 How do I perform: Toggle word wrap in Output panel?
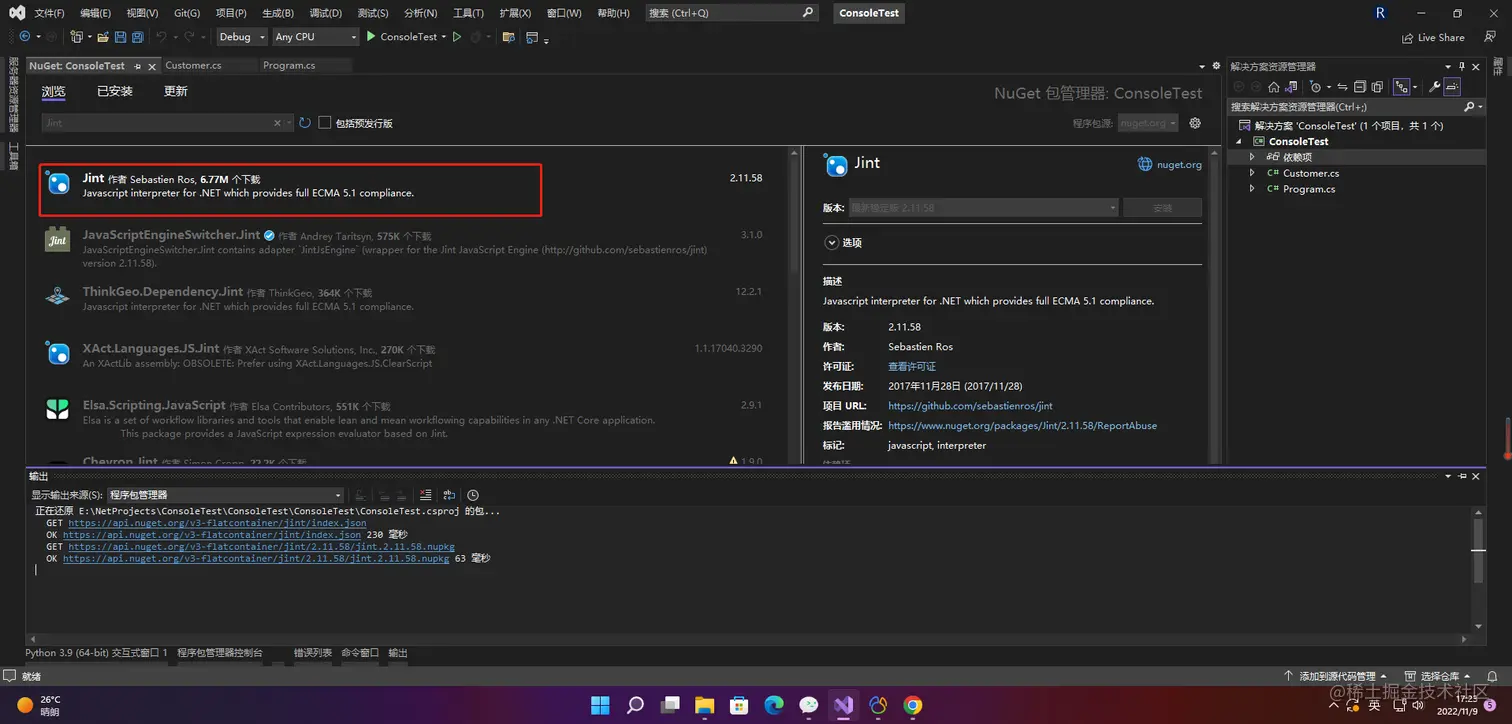tap(449, 495)
